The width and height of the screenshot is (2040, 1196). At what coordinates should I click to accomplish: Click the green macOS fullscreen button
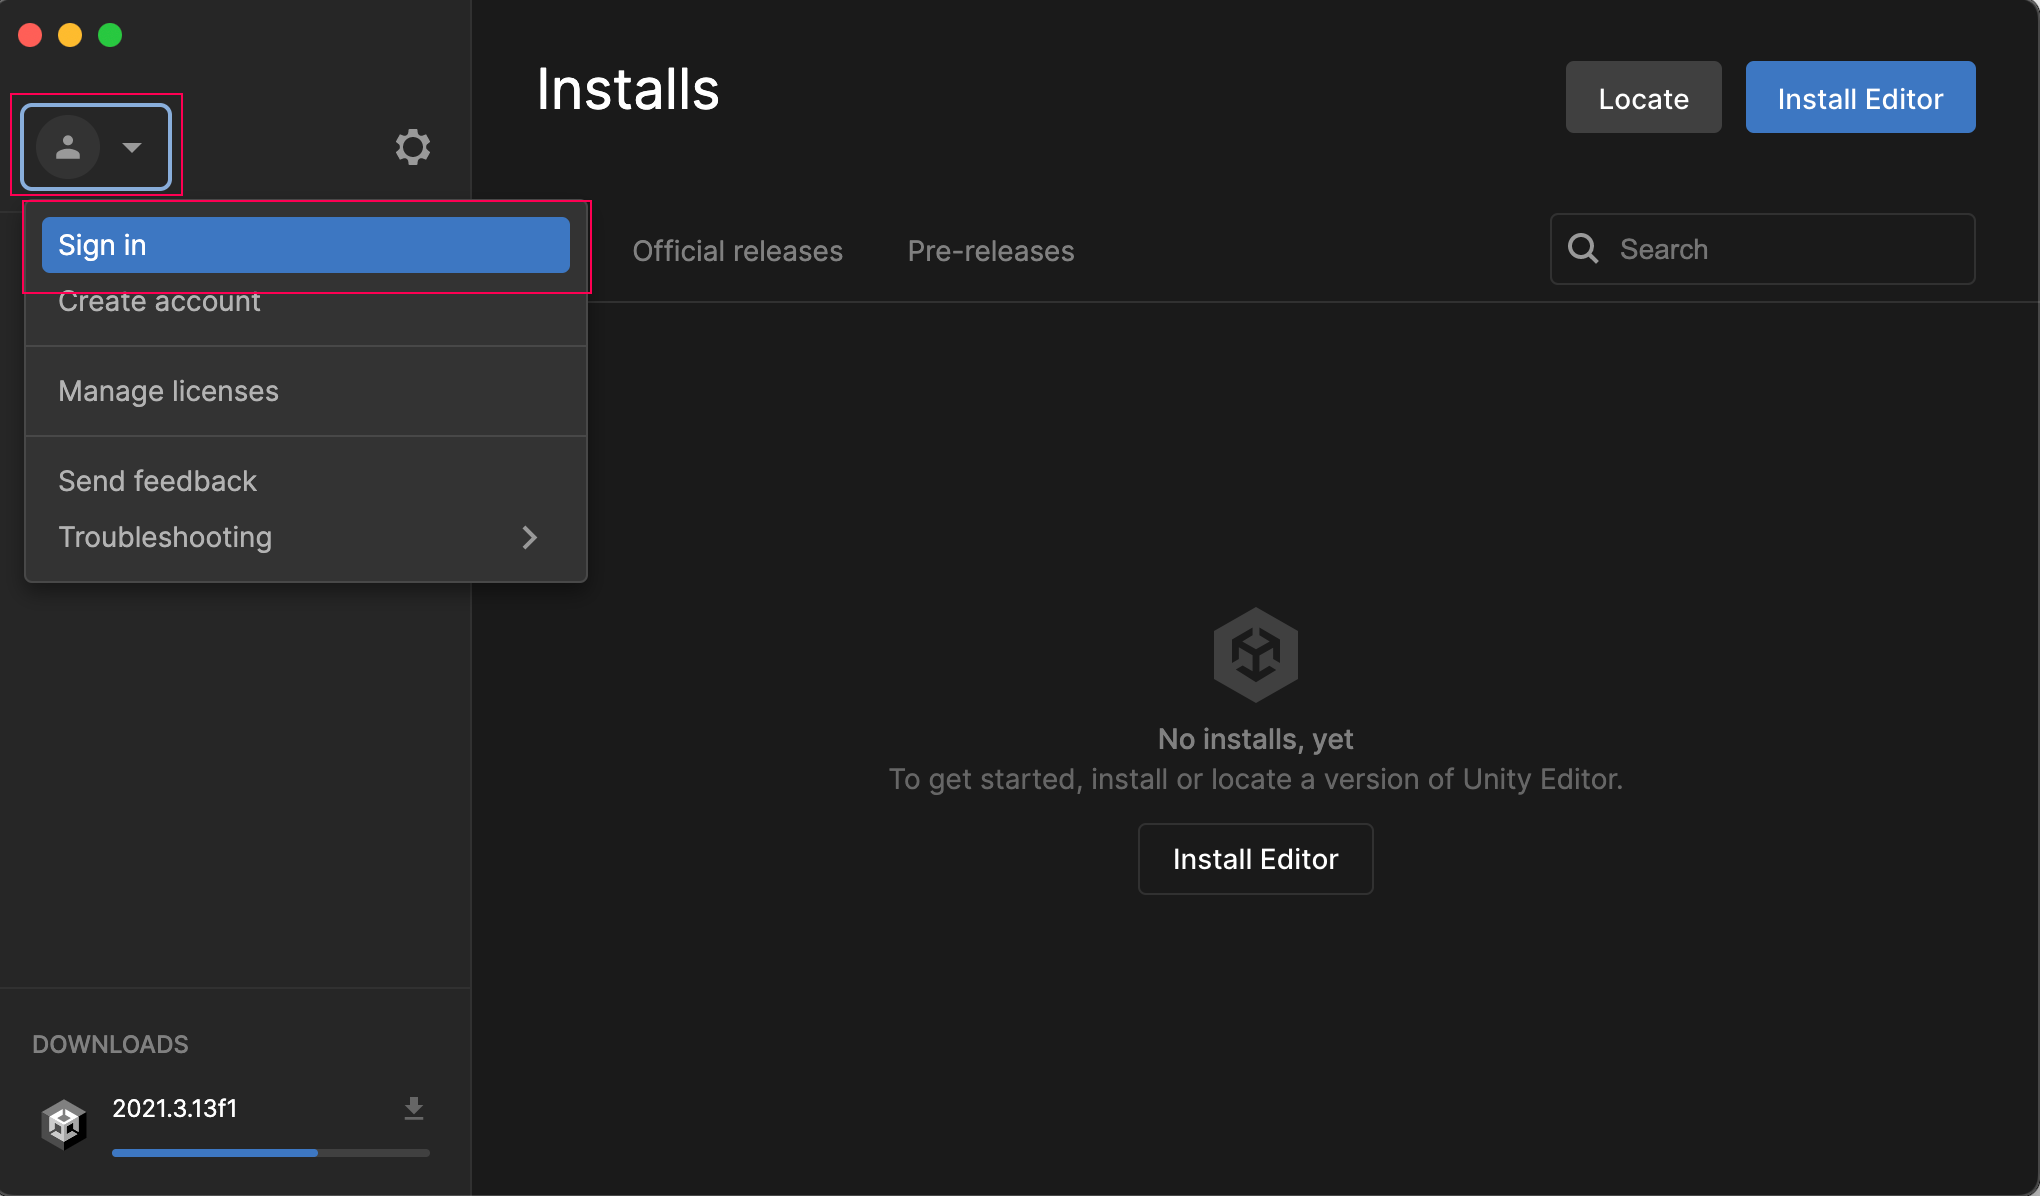coord(110,35)
